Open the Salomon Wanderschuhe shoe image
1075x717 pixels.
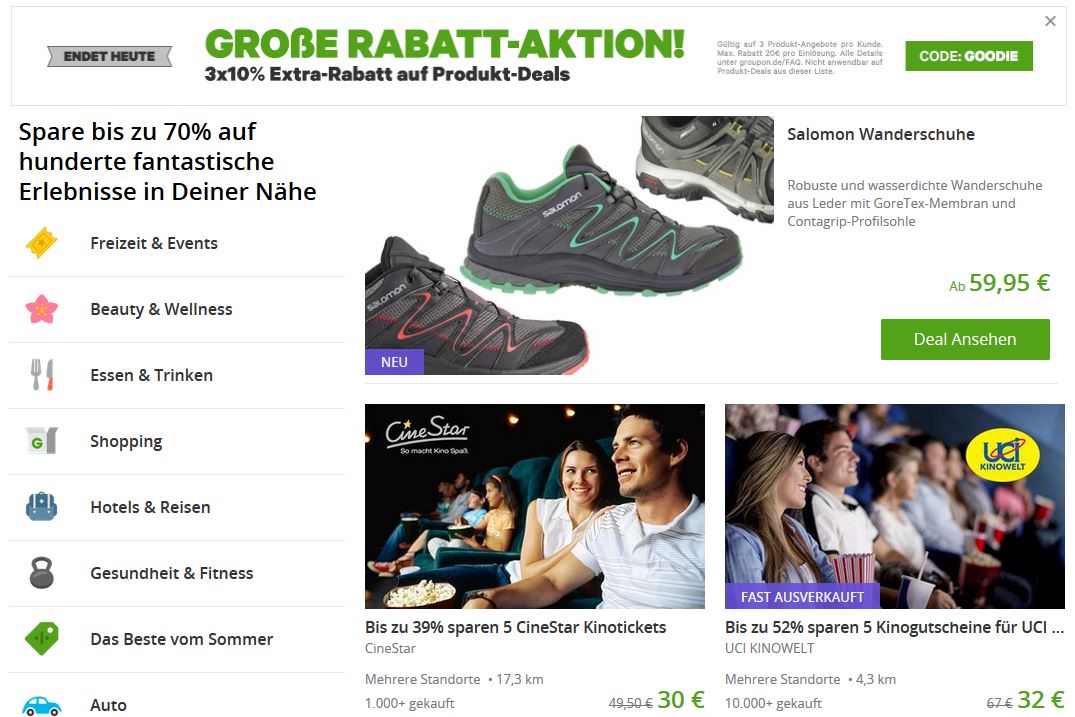[569, 245]
